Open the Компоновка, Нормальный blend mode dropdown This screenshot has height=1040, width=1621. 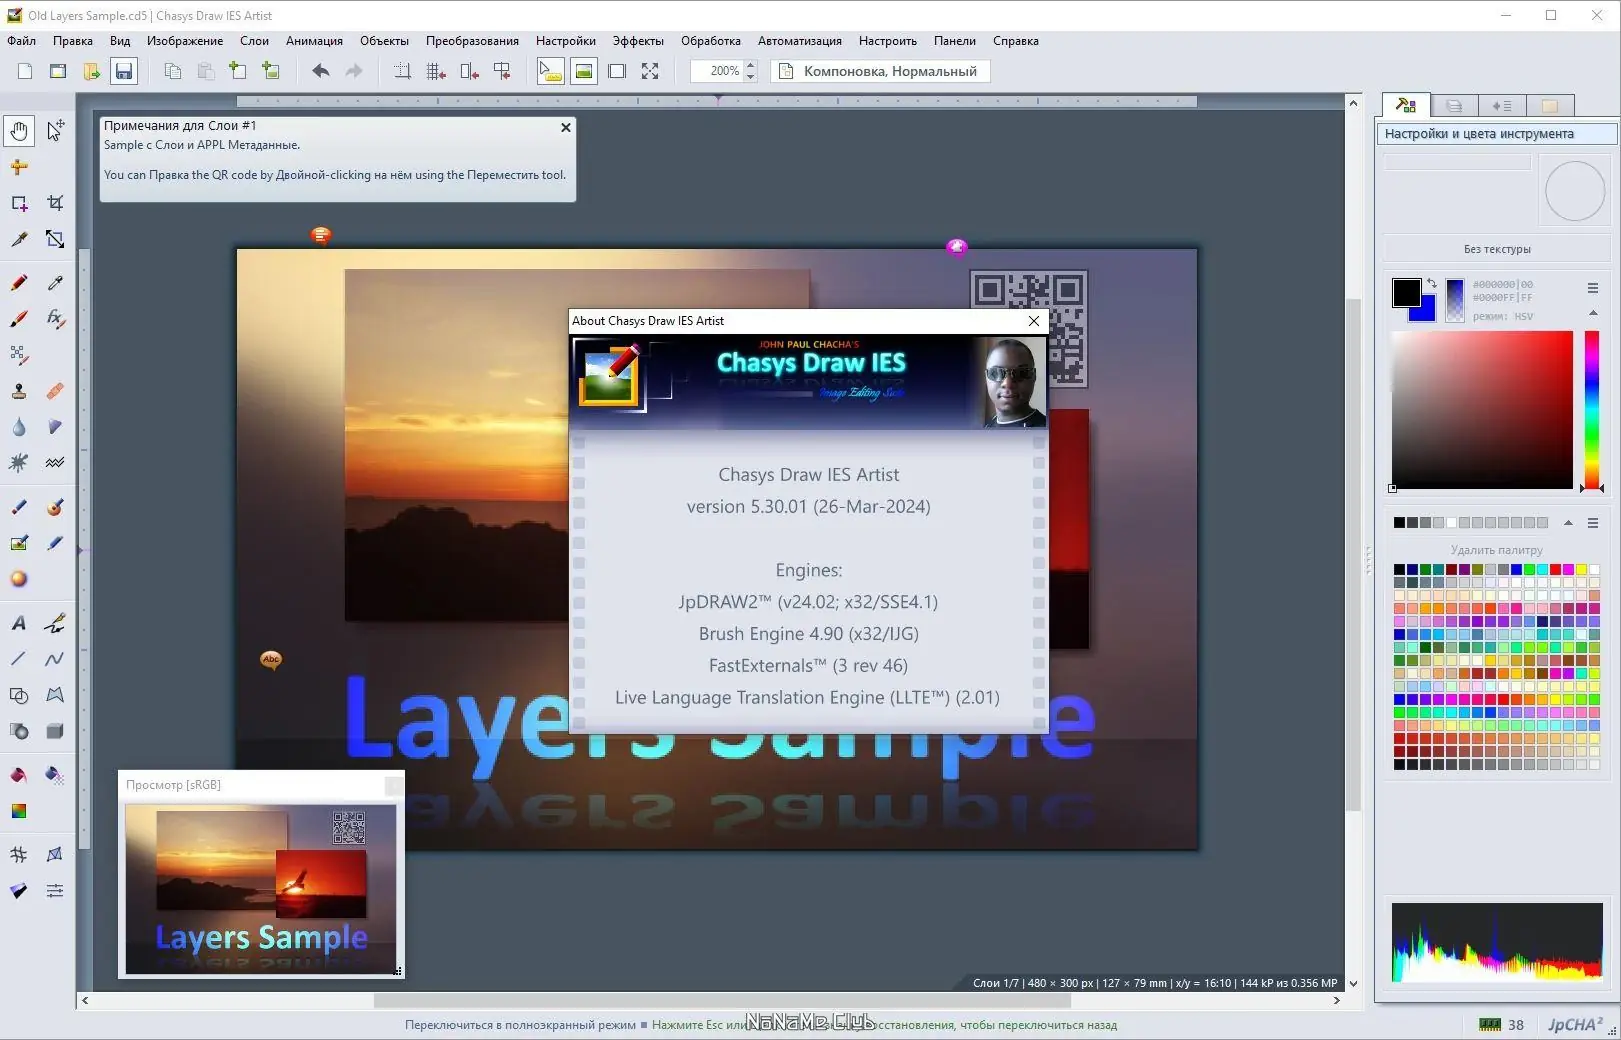coord(881,71)
